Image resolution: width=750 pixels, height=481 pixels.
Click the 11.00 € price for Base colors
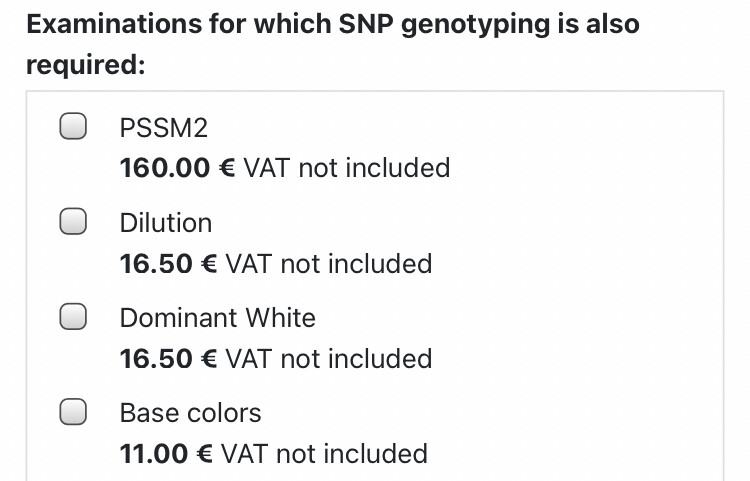click(x=153, y=454)
